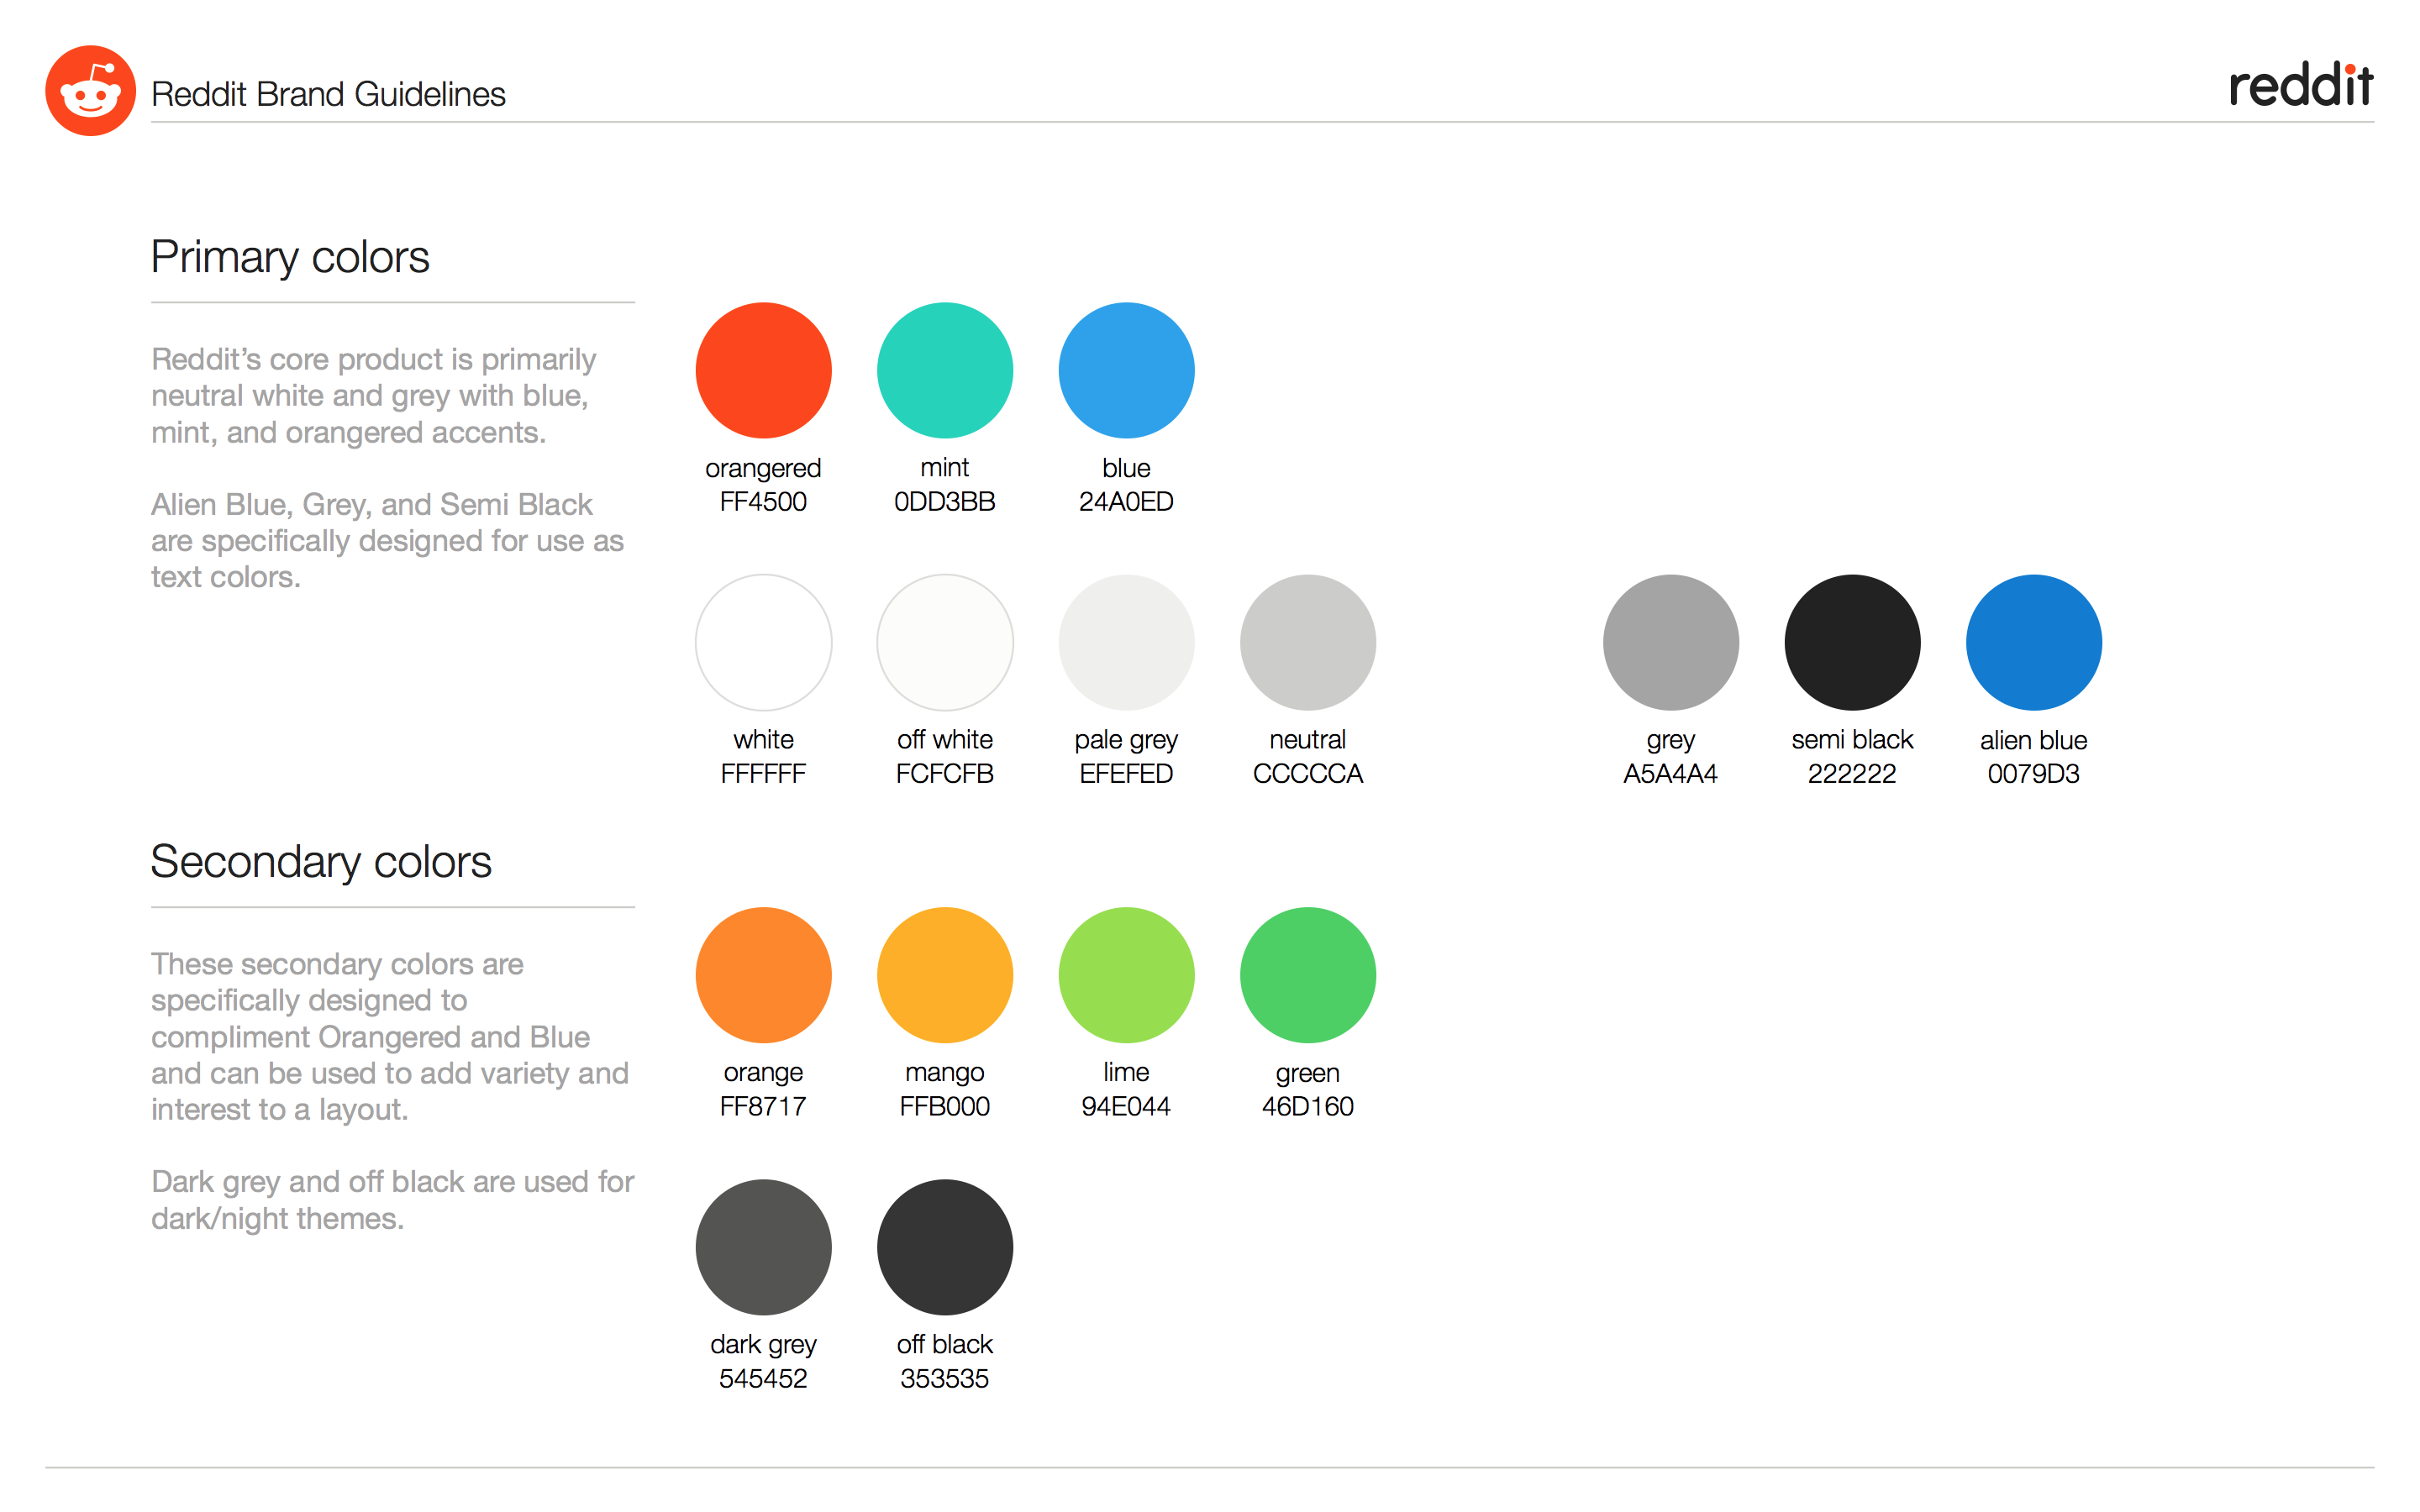Image resolution: width=2420 pixels, height=1512 pixels.
Task: Choose the semi black 222222 circle
Action: tap(1852, 642)
